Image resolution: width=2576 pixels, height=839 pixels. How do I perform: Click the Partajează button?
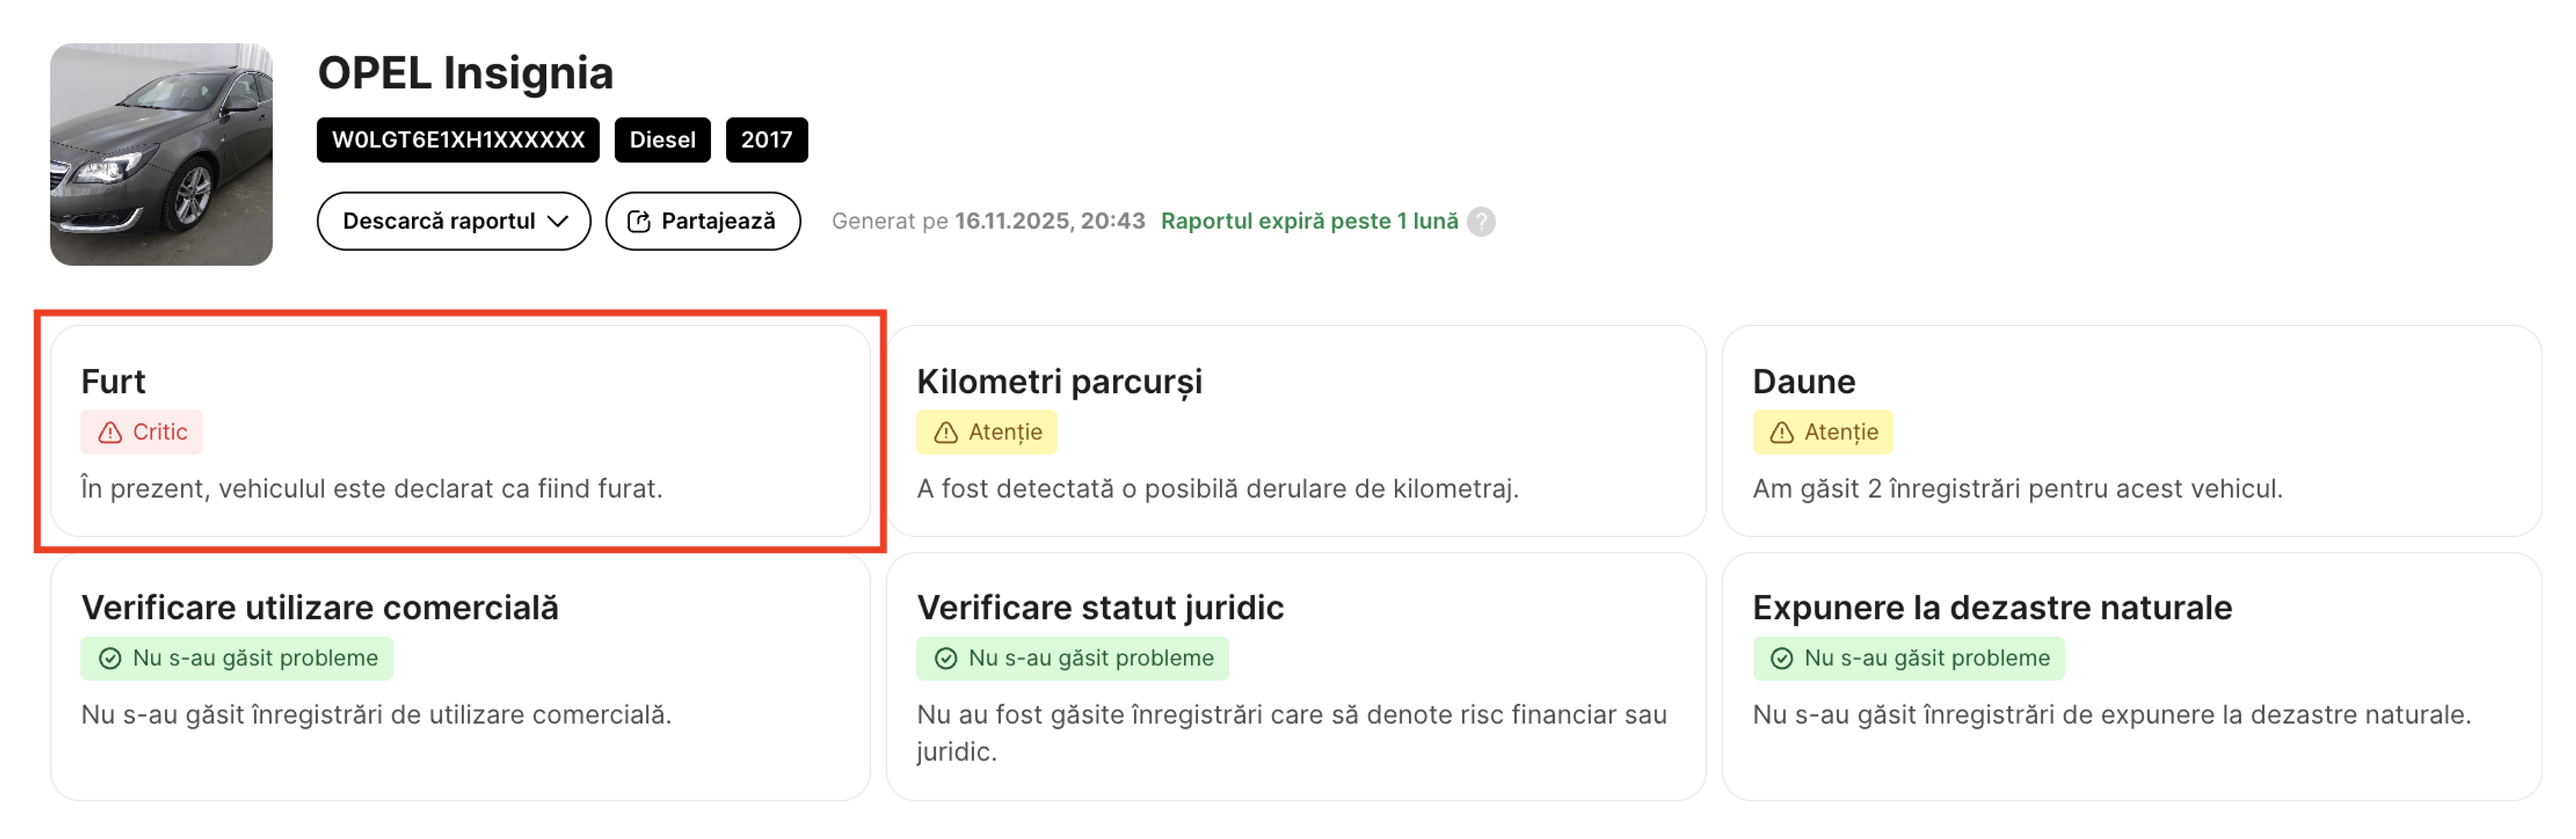tap(703, 221)
